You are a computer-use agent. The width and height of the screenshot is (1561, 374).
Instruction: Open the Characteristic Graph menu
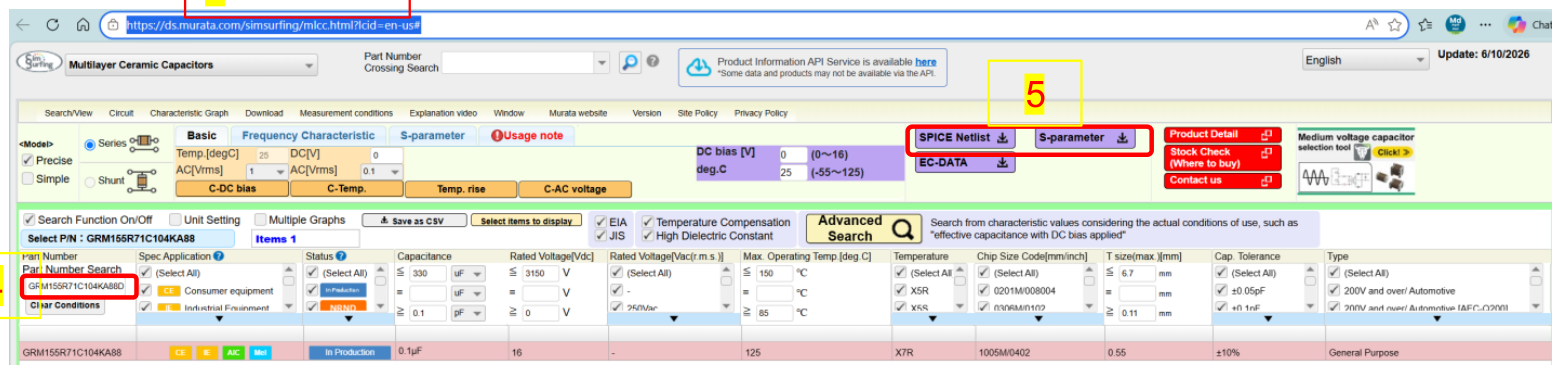click(189, 113)
